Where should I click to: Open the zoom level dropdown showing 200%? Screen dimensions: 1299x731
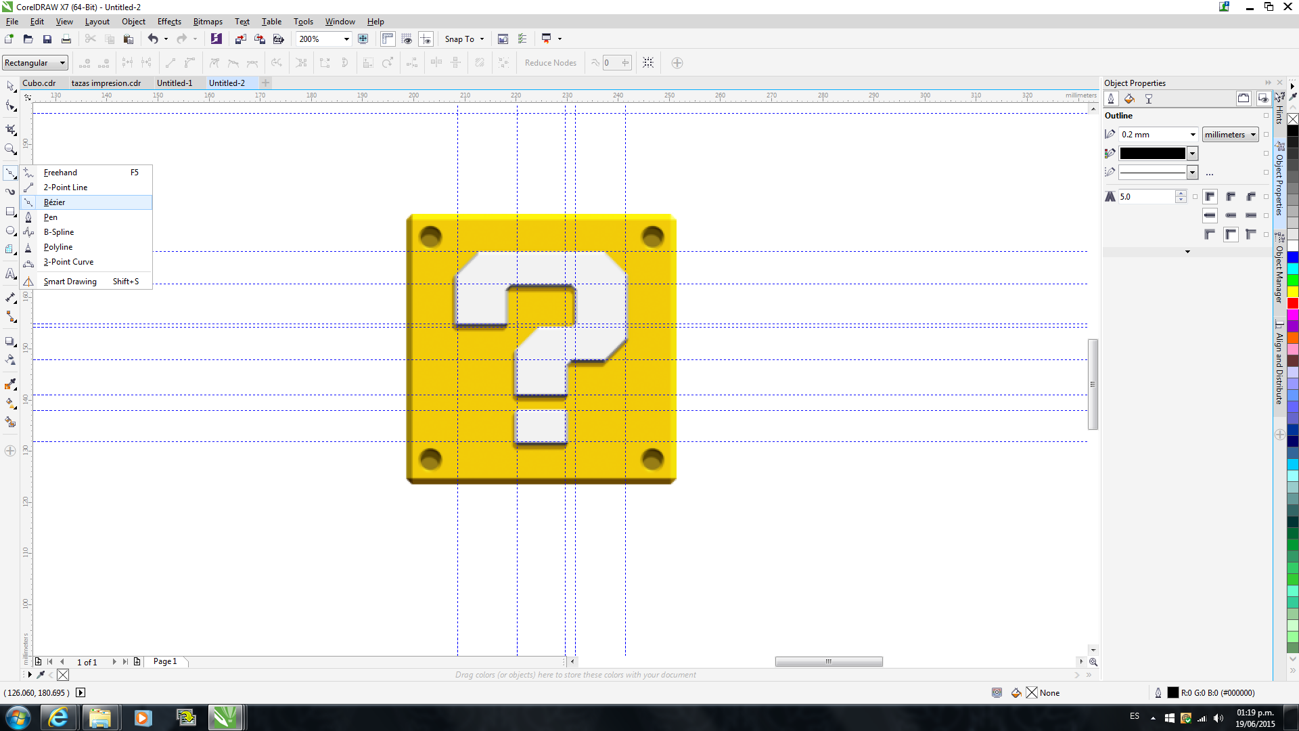coord(345,39)
